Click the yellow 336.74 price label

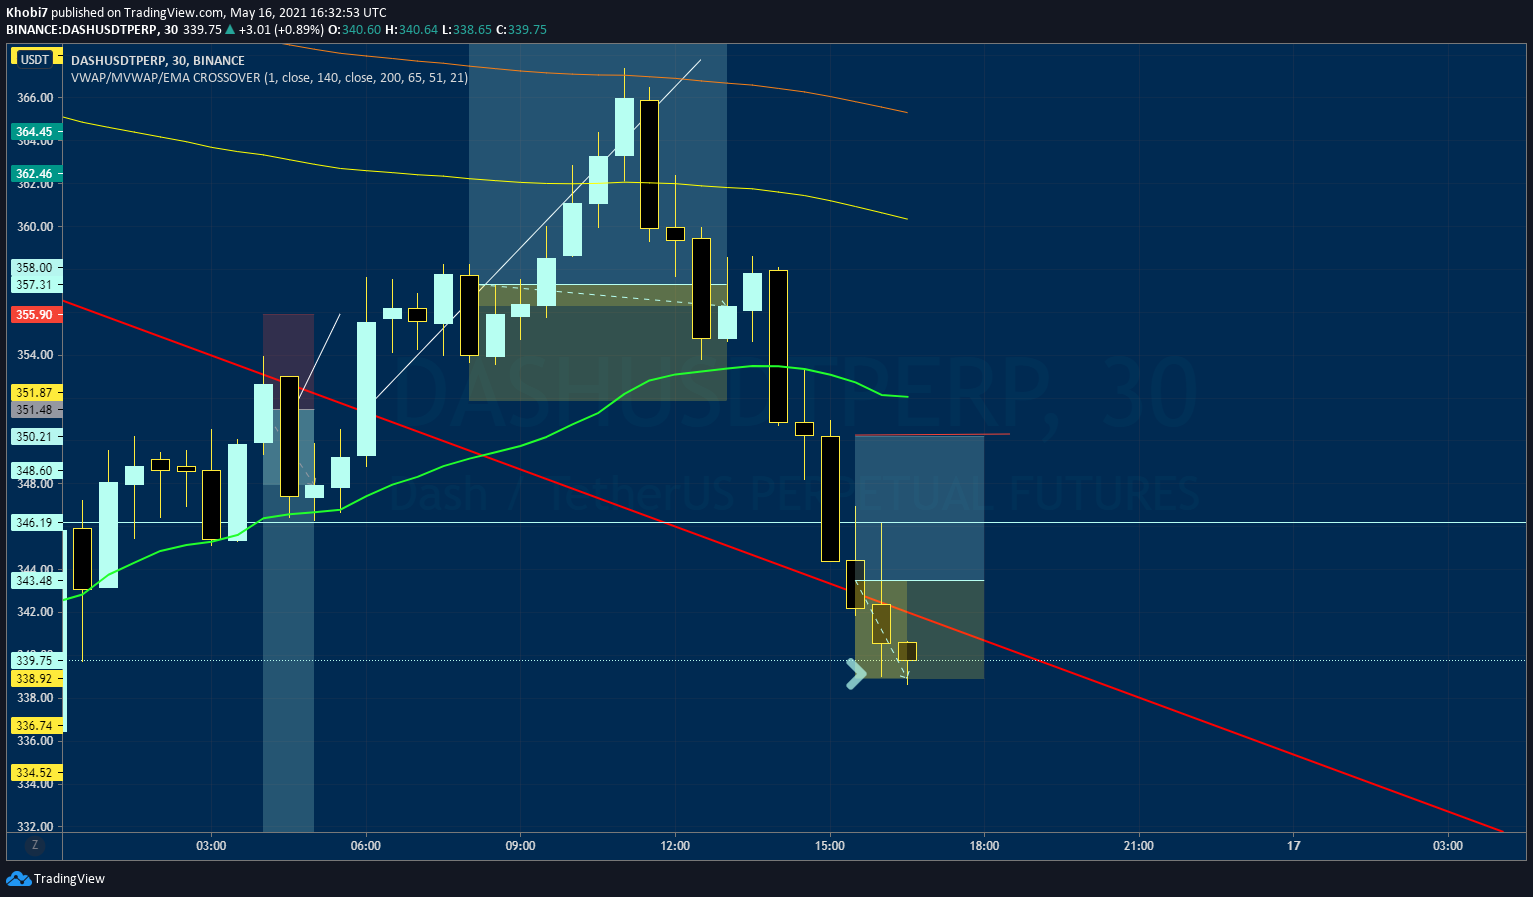36,725
